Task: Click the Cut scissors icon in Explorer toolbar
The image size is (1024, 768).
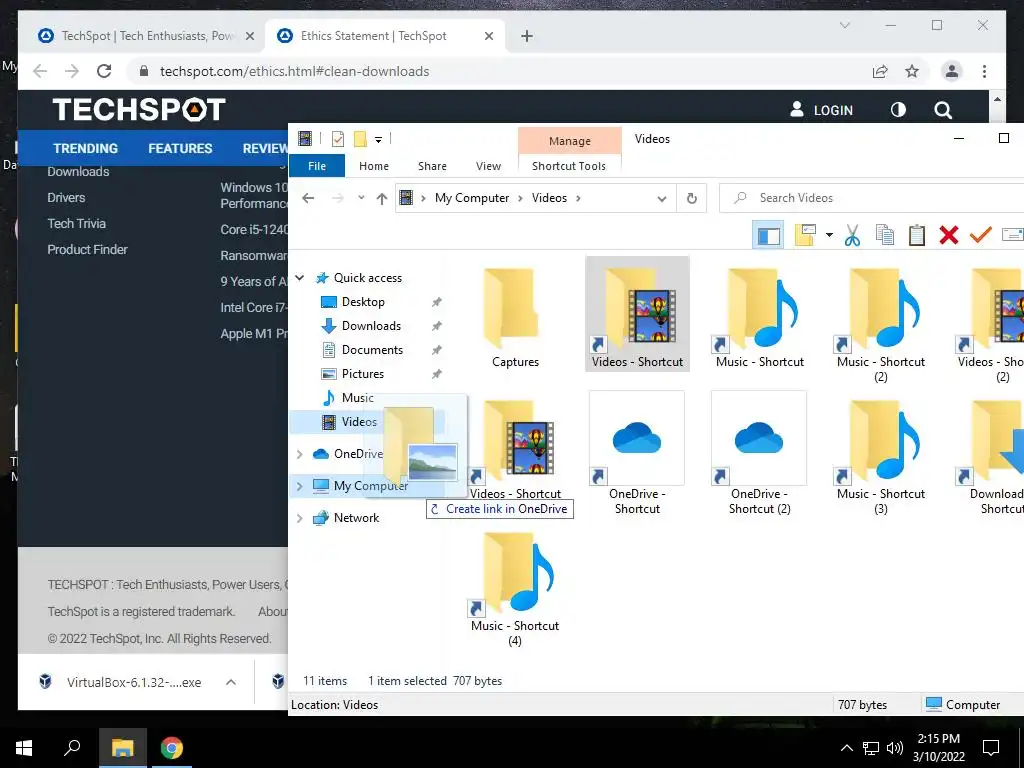Action: 852,235
